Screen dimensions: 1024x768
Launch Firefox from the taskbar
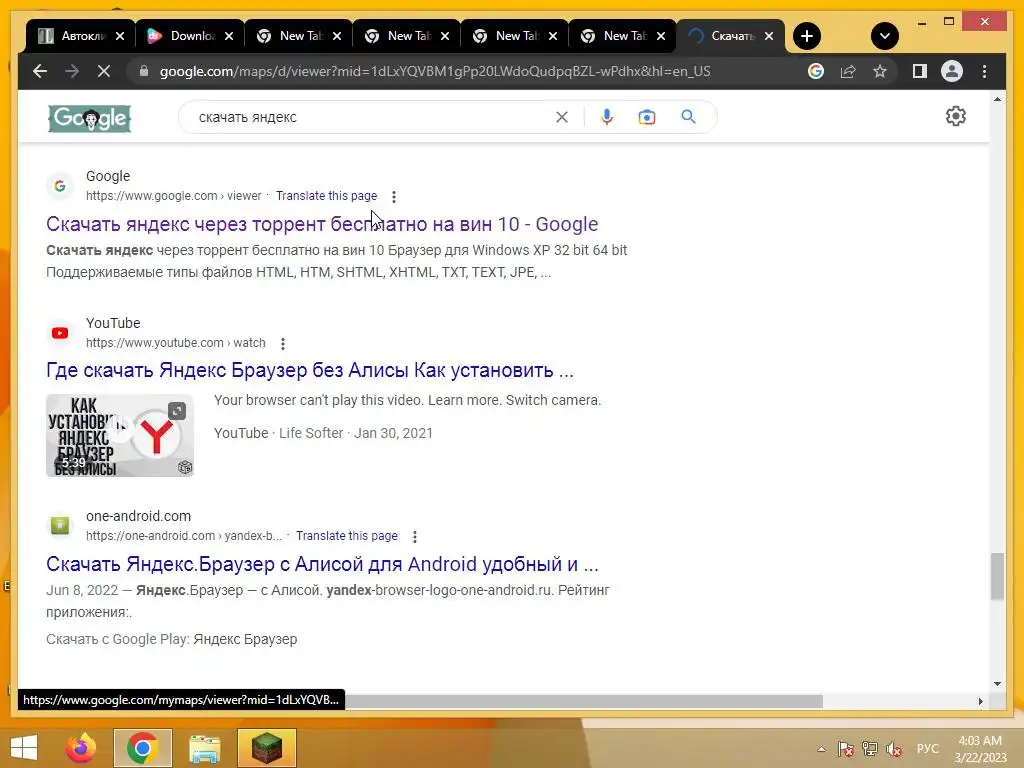(x=81, y=748)
